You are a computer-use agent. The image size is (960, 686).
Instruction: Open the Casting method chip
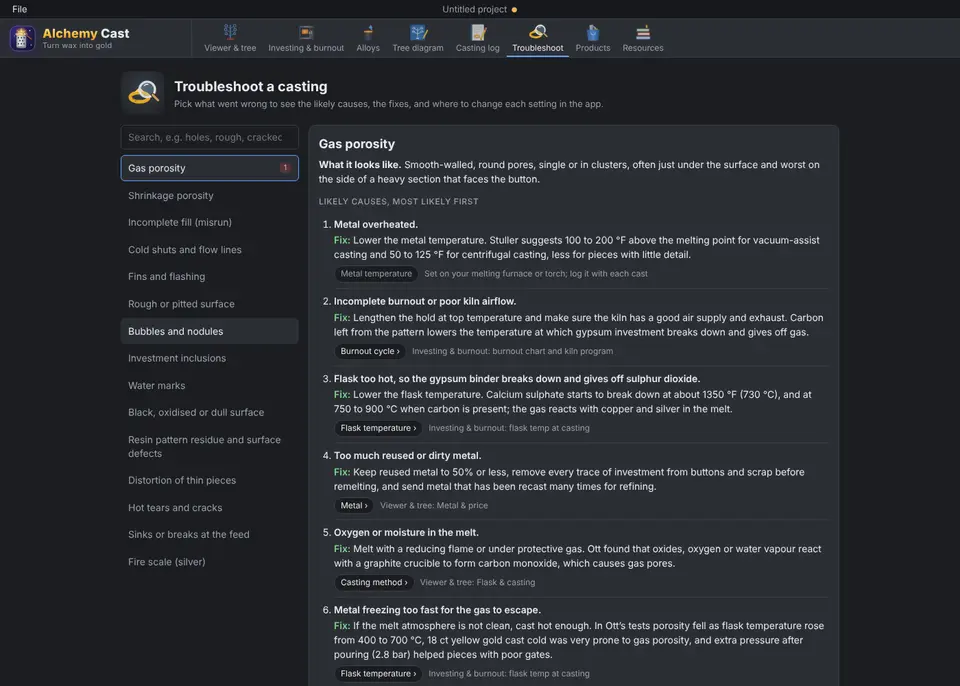373,582
